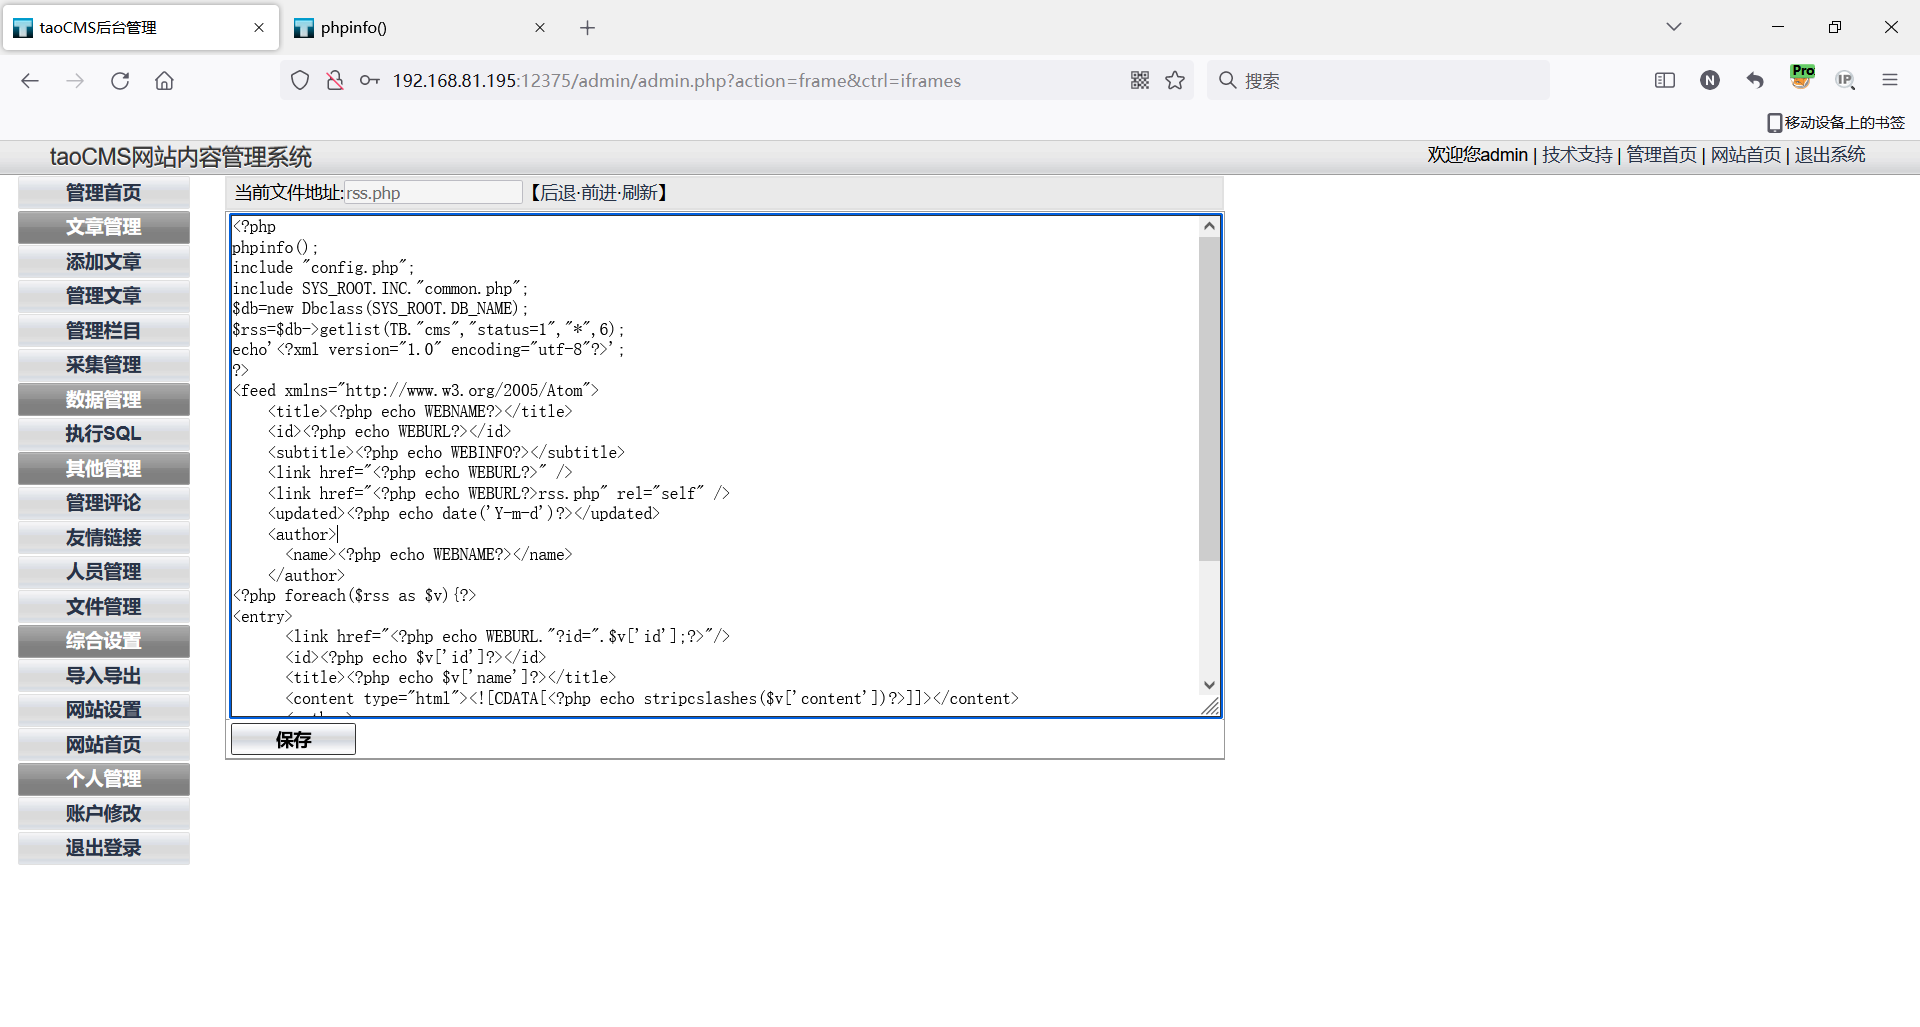Screen dimensions: 1920x1027
Task: Click the undo arrow extension icon
Action: pos(1755,81)
